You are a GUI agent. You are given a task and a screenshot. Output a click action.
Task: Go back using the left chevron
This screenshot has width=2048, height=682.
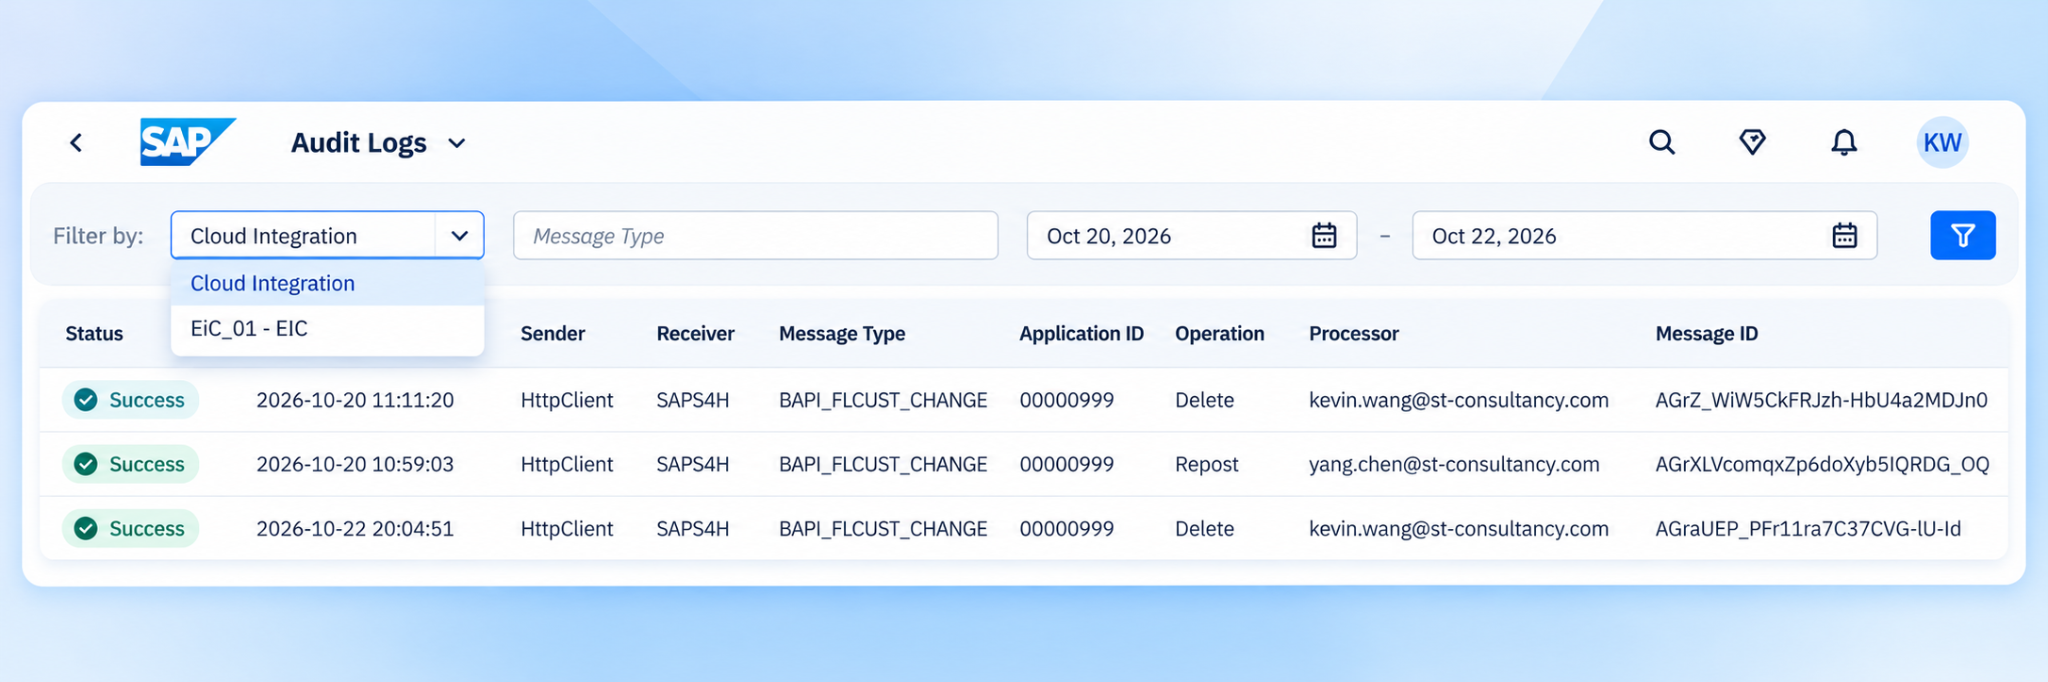[x=76, y=143]
